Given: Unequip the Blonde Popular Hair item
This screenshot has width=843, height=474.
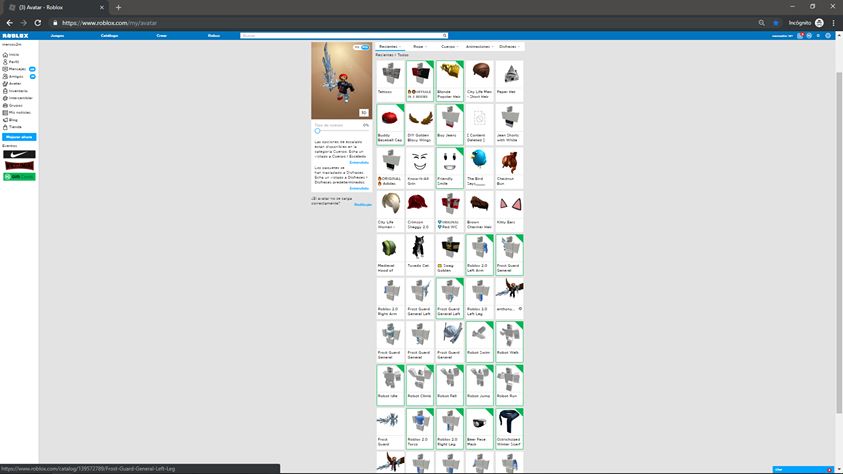Looking at the screenshot, I should coord(449,80).
